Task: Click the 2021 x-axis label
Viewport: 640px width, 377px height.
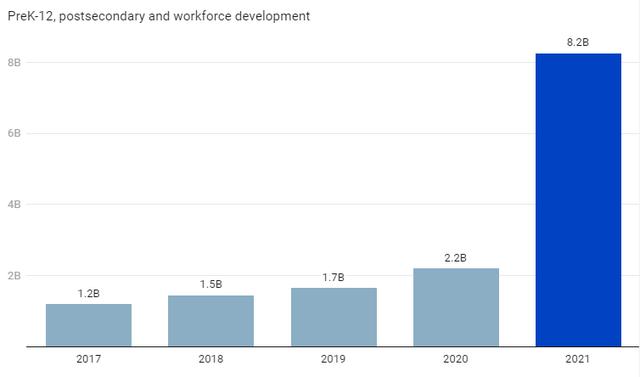Action: (x=578, y=359)
